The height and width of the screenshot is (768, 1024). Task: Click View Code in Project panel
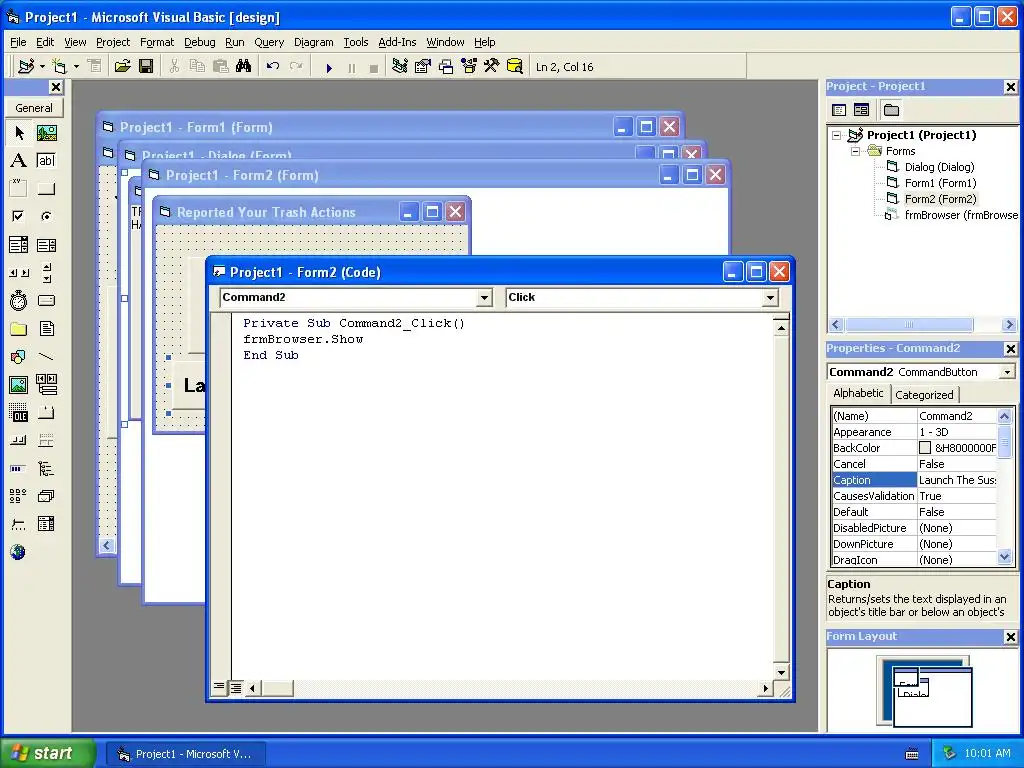click(x=839, y=110)
